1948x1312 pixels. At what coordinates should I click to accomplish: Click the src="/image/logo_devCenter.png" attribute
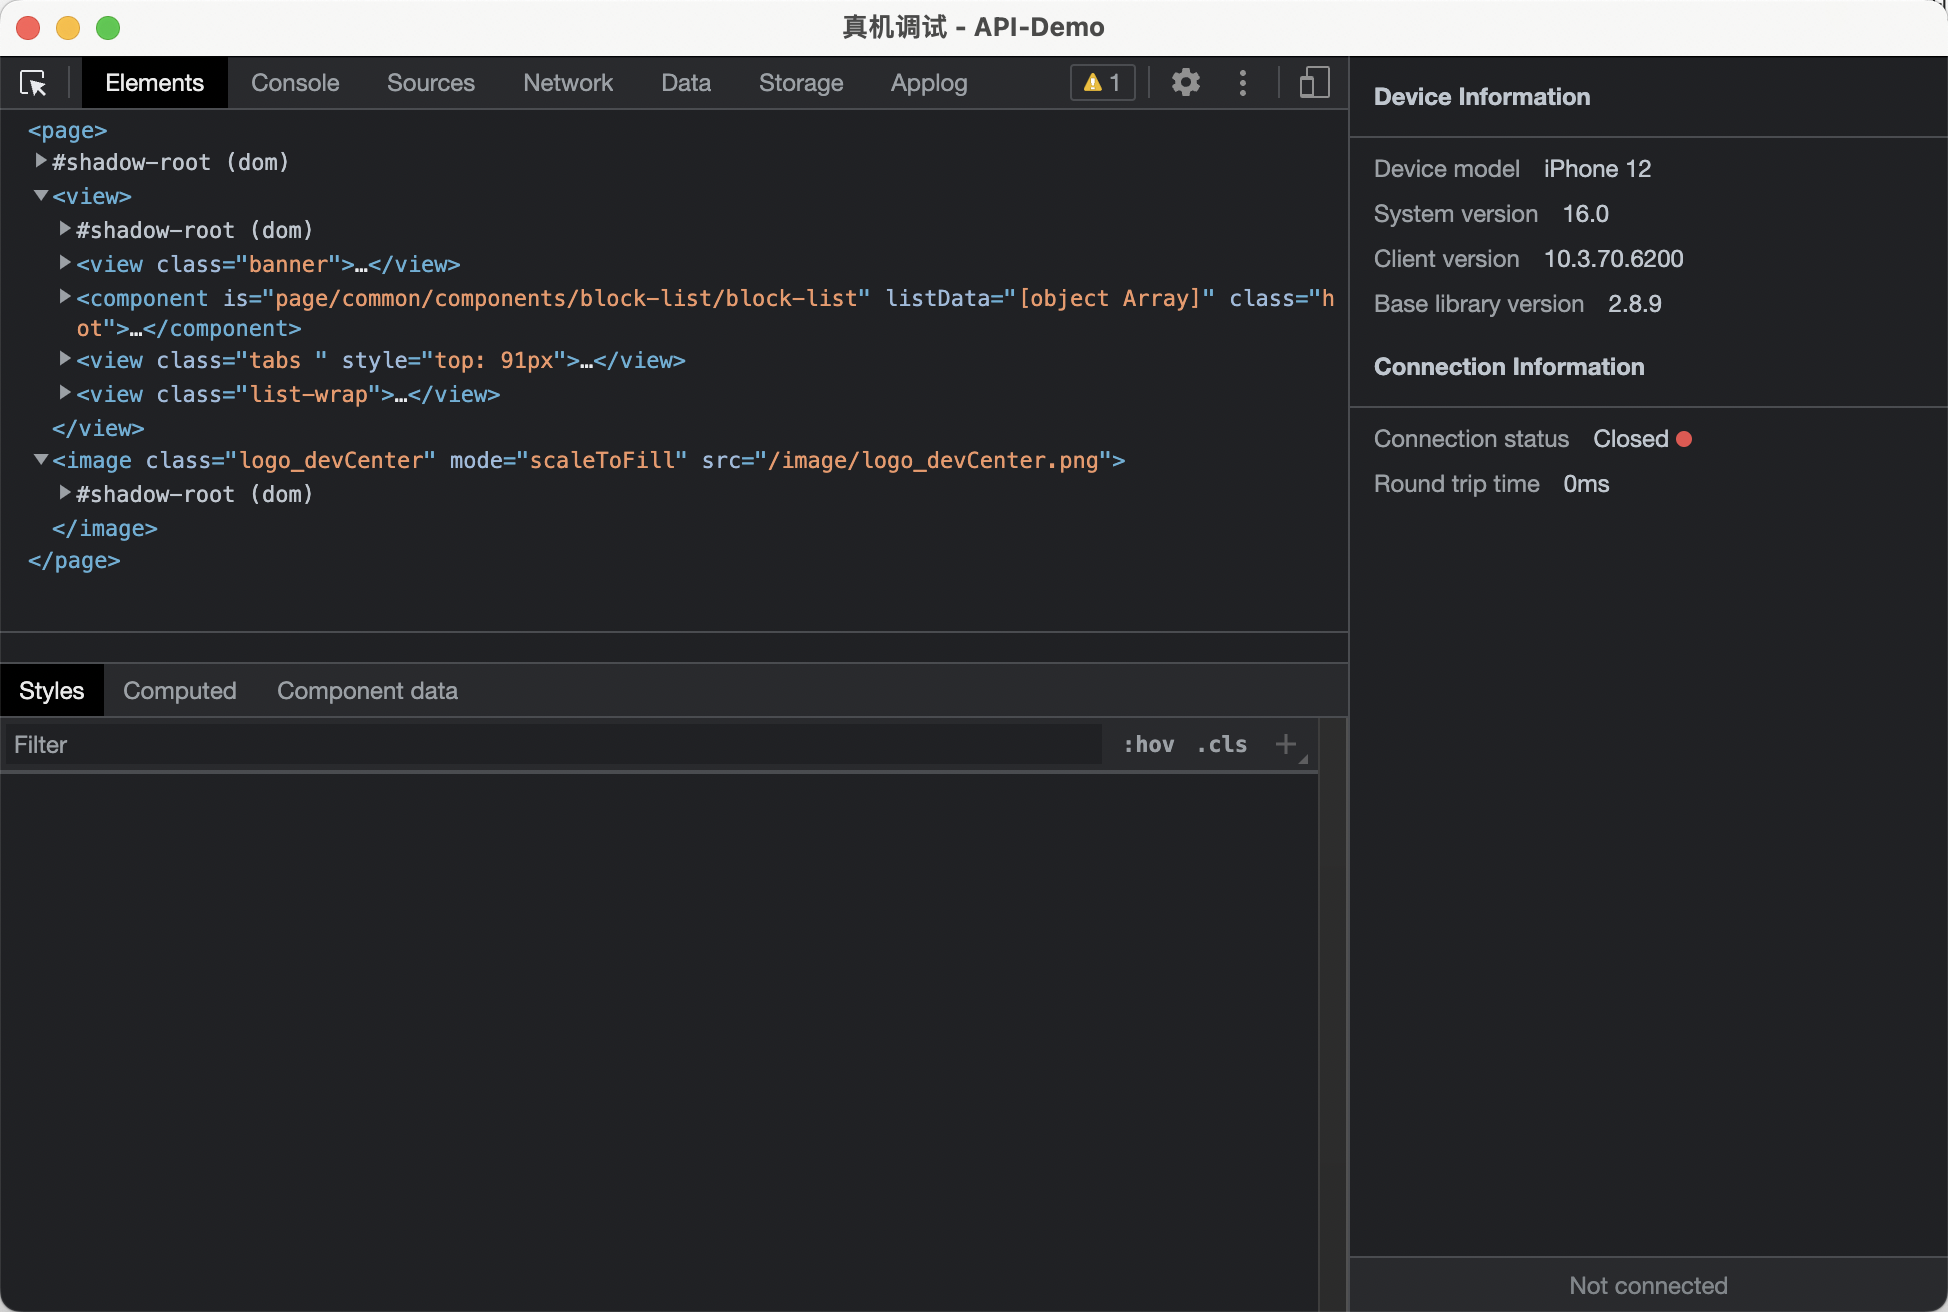point(906,461)
